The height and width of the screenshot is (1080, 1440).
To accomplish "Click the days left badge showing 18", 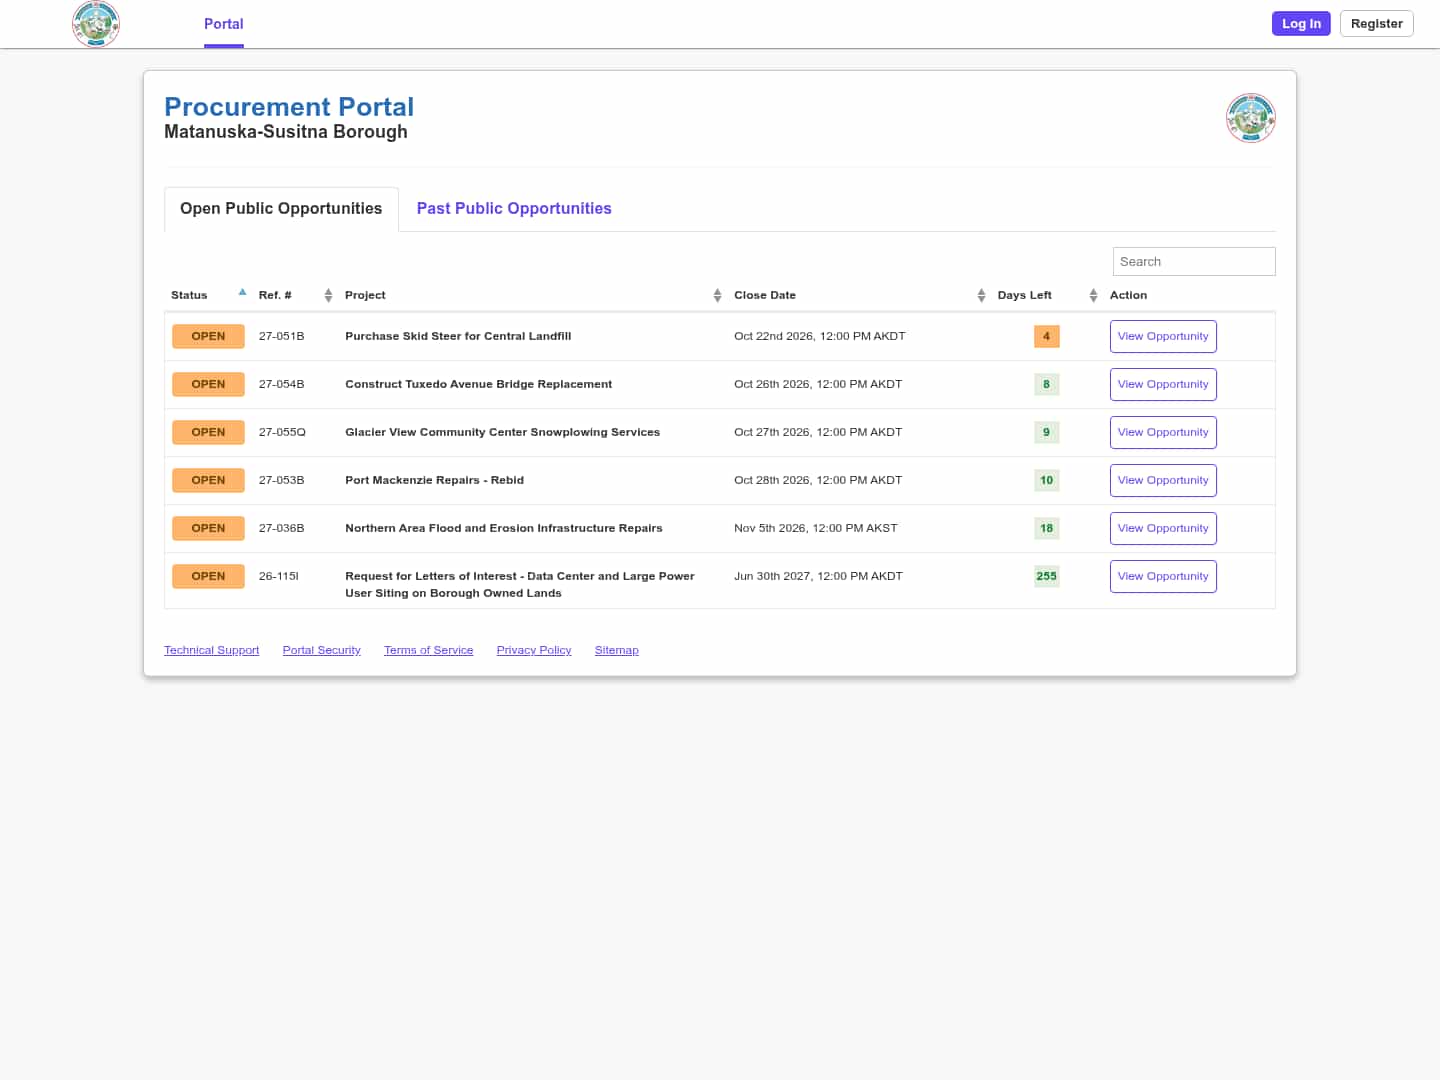I will click(x=1046, y=528).
